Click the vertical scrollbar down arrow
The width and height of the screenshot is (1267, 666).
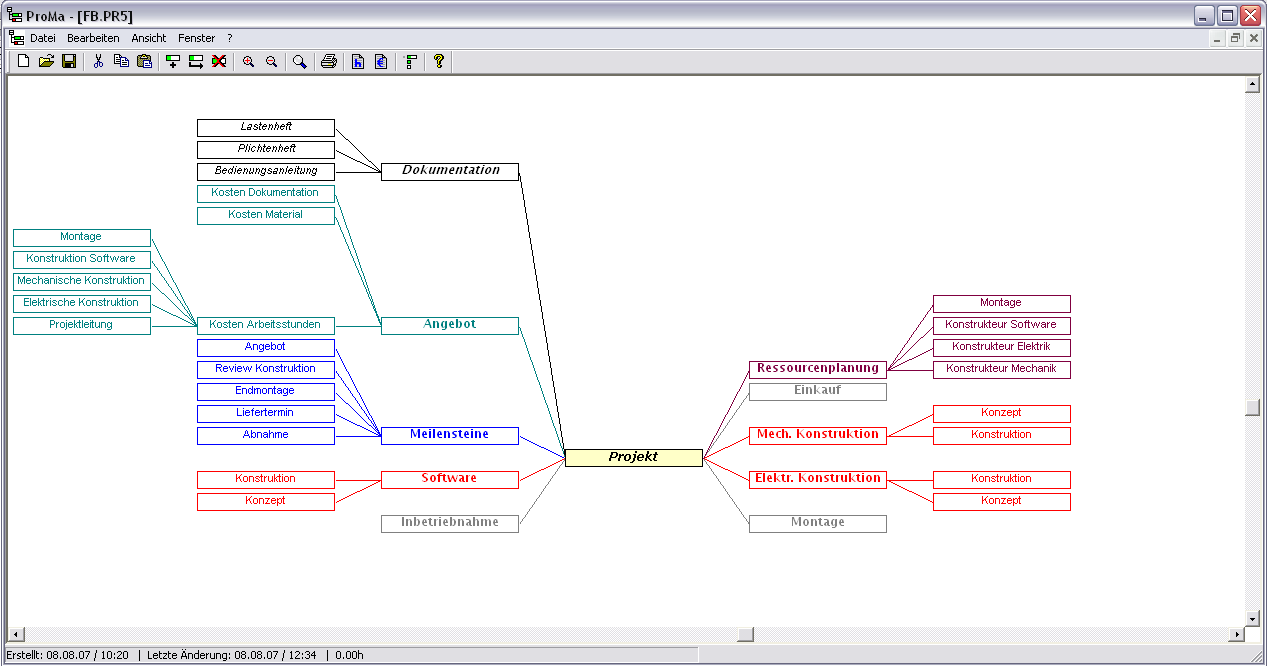coord(1252,619)
